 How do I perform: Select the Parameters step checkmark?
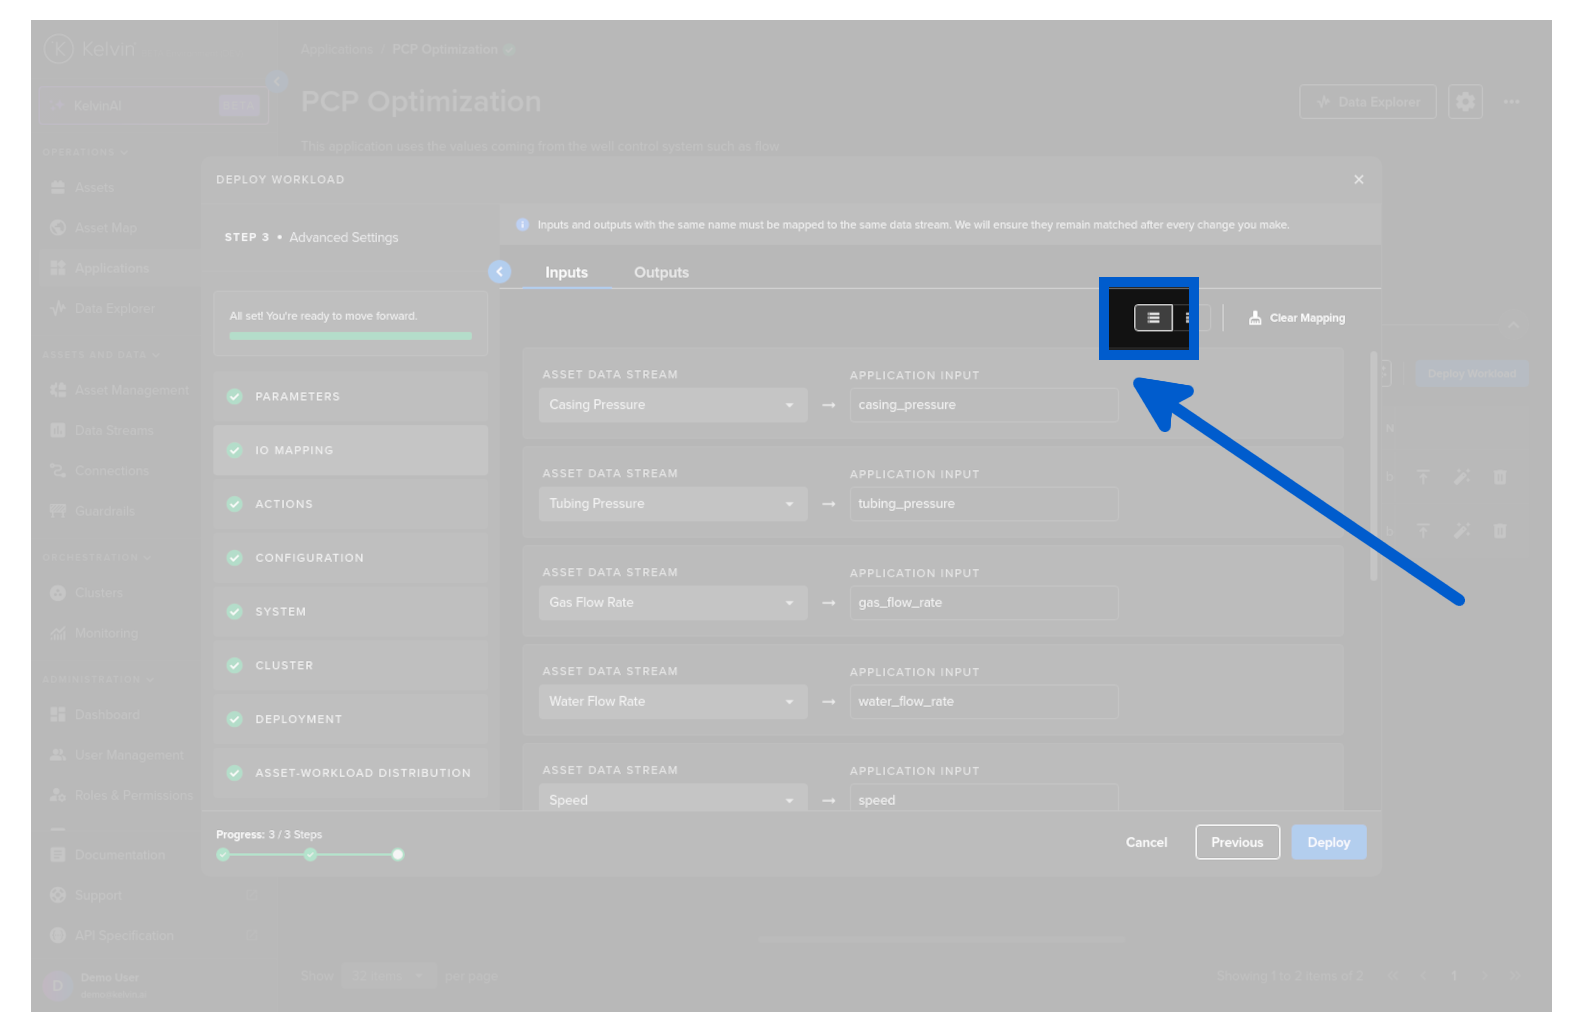point(235,397)
